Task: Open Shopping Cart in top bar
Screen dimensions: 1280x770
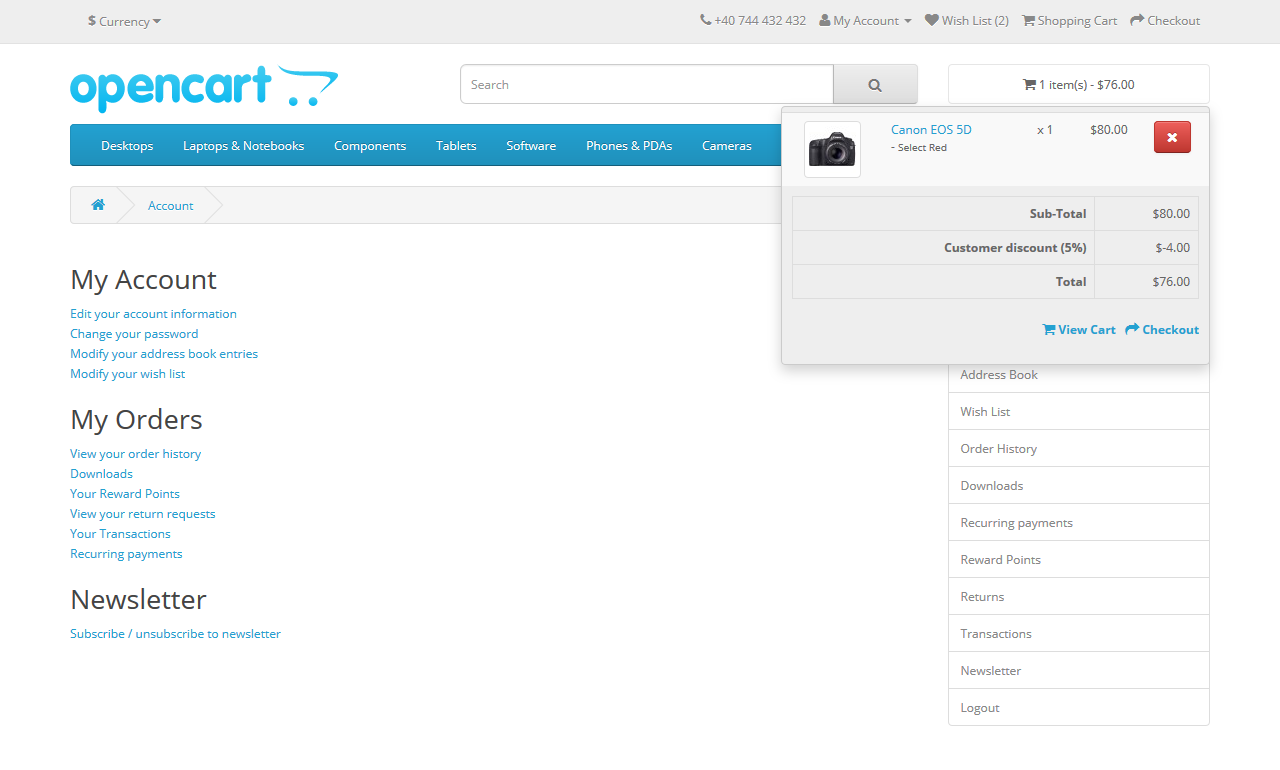Action: tap(1069, 20)
